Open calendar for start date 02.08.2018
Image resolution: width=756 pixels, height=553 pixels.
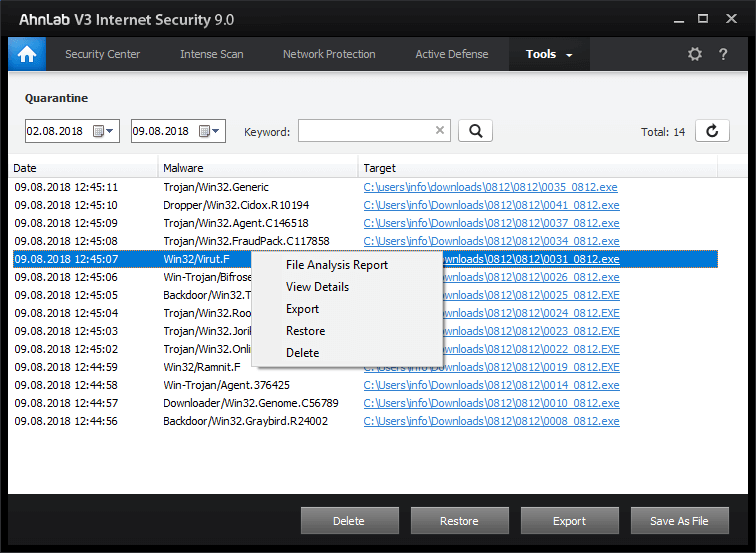(103, 131)
